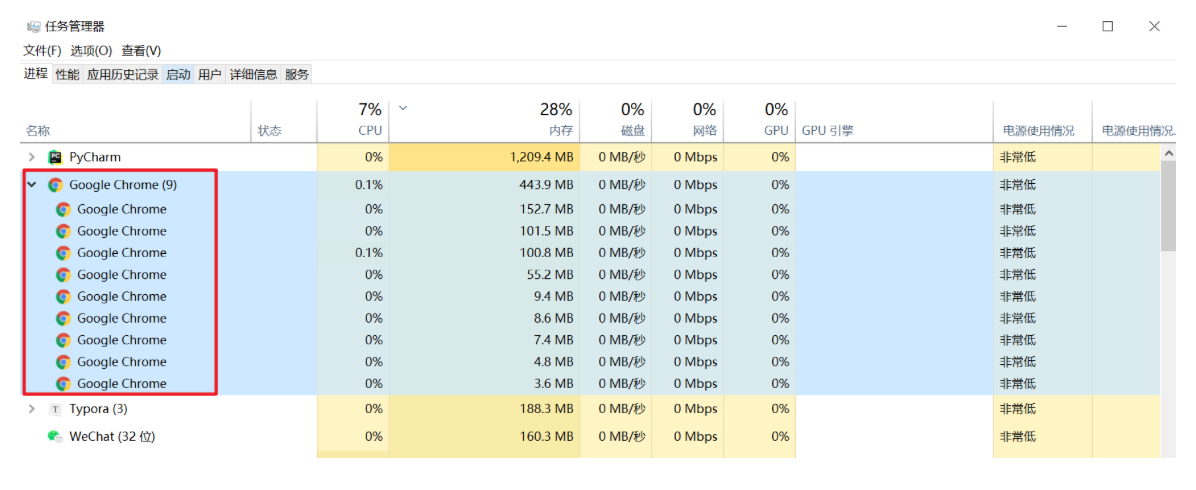Click the PyCharm application icon
The width and height of the screenshot is (1196, 490).
coord(54,156)
